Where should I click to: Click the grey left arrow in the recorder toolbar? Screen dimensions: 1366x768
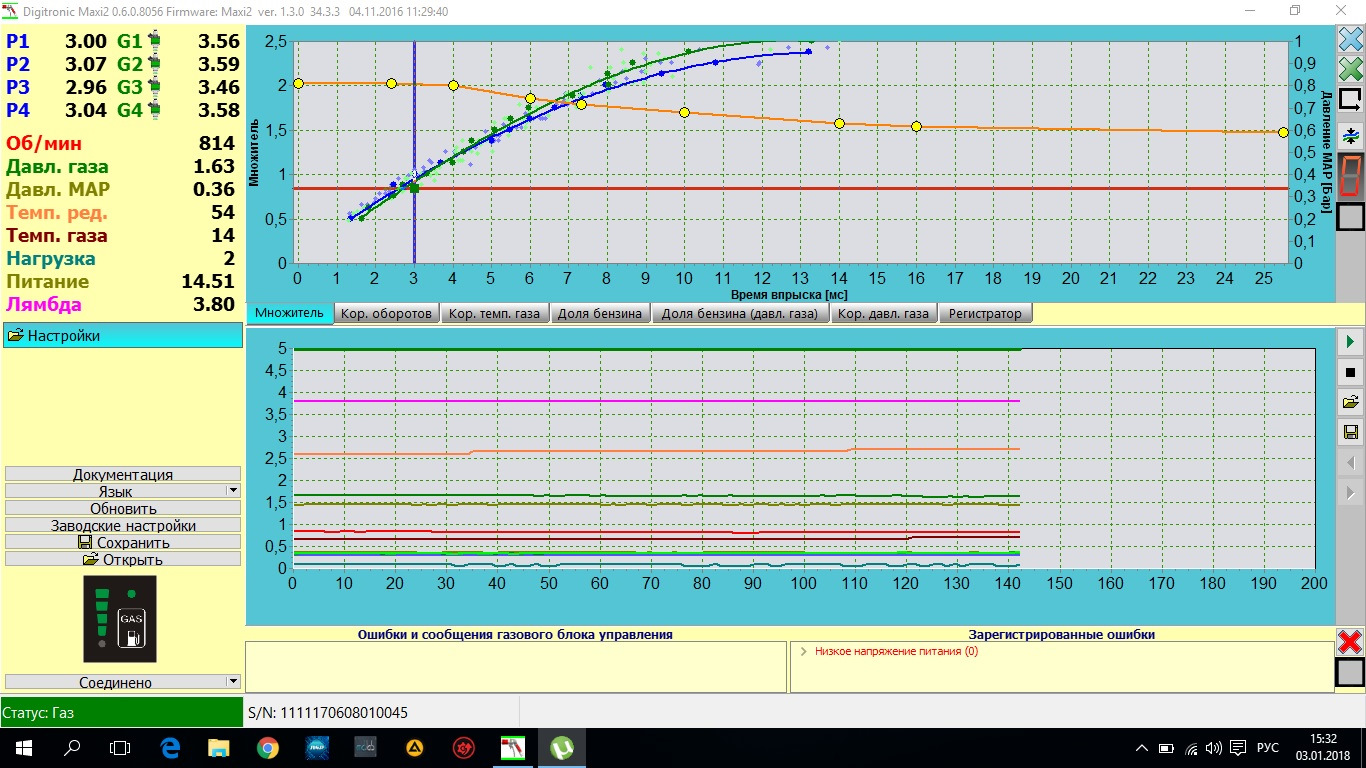[x=1350, y=463]
